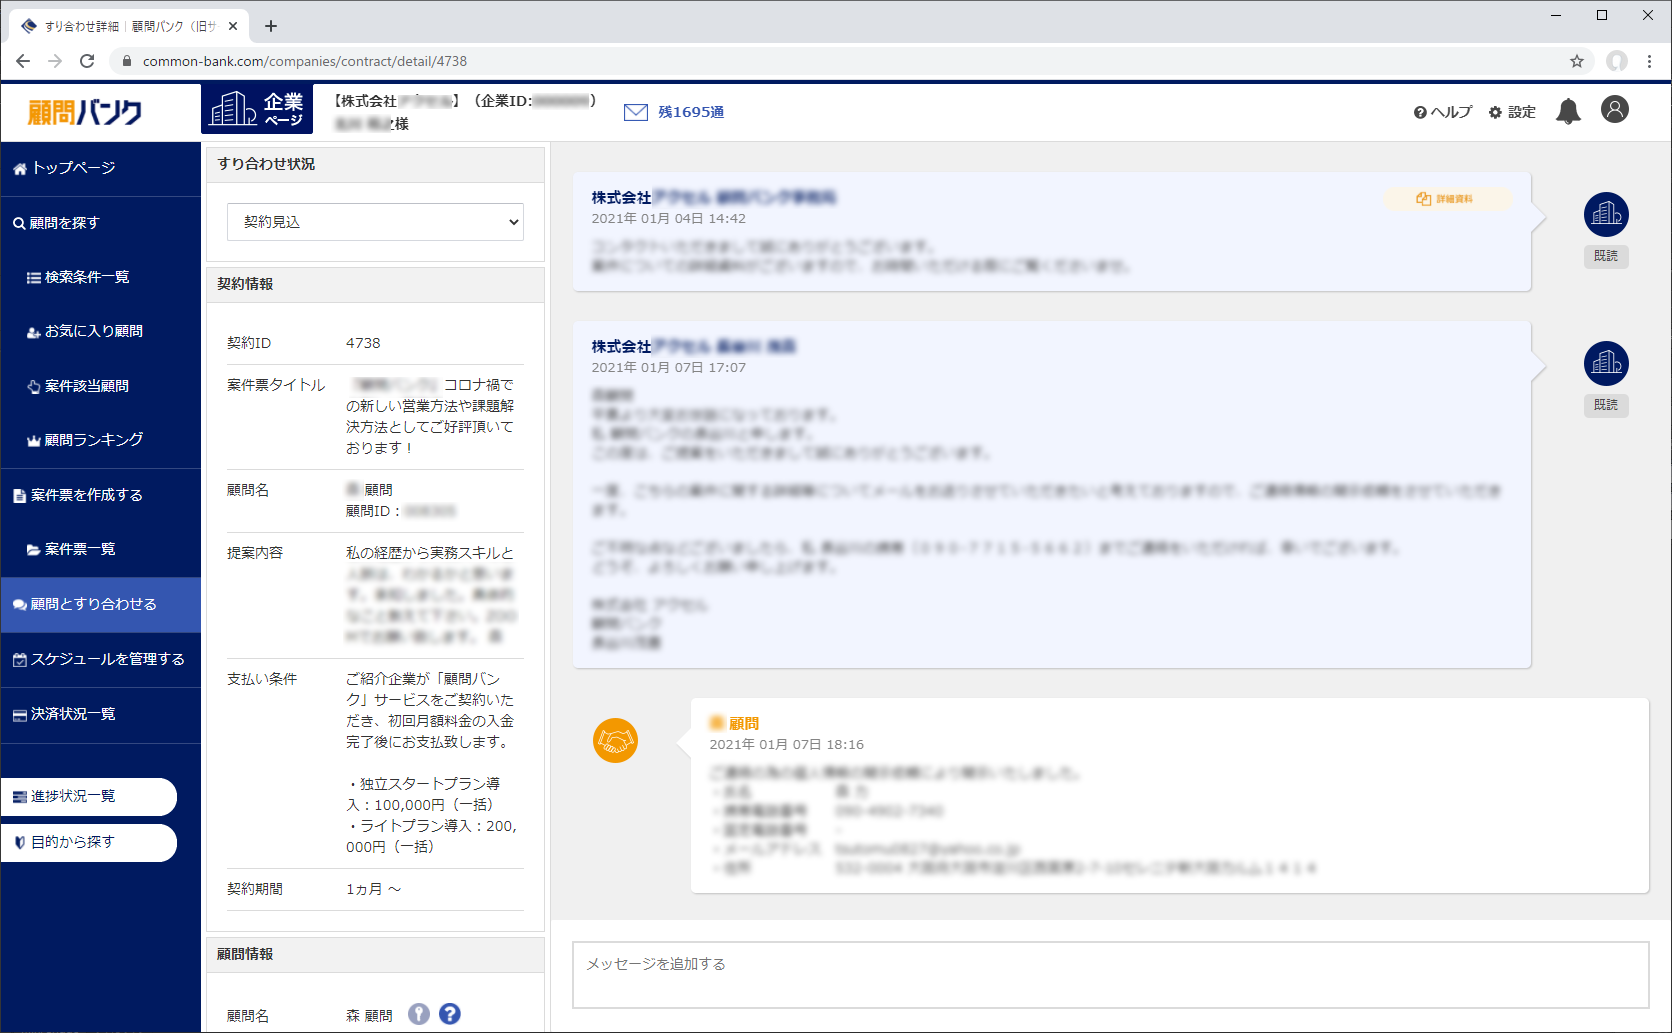Click the orange handshake advisor avatar
The image size is (1672, 1033).
pos(615,741)
